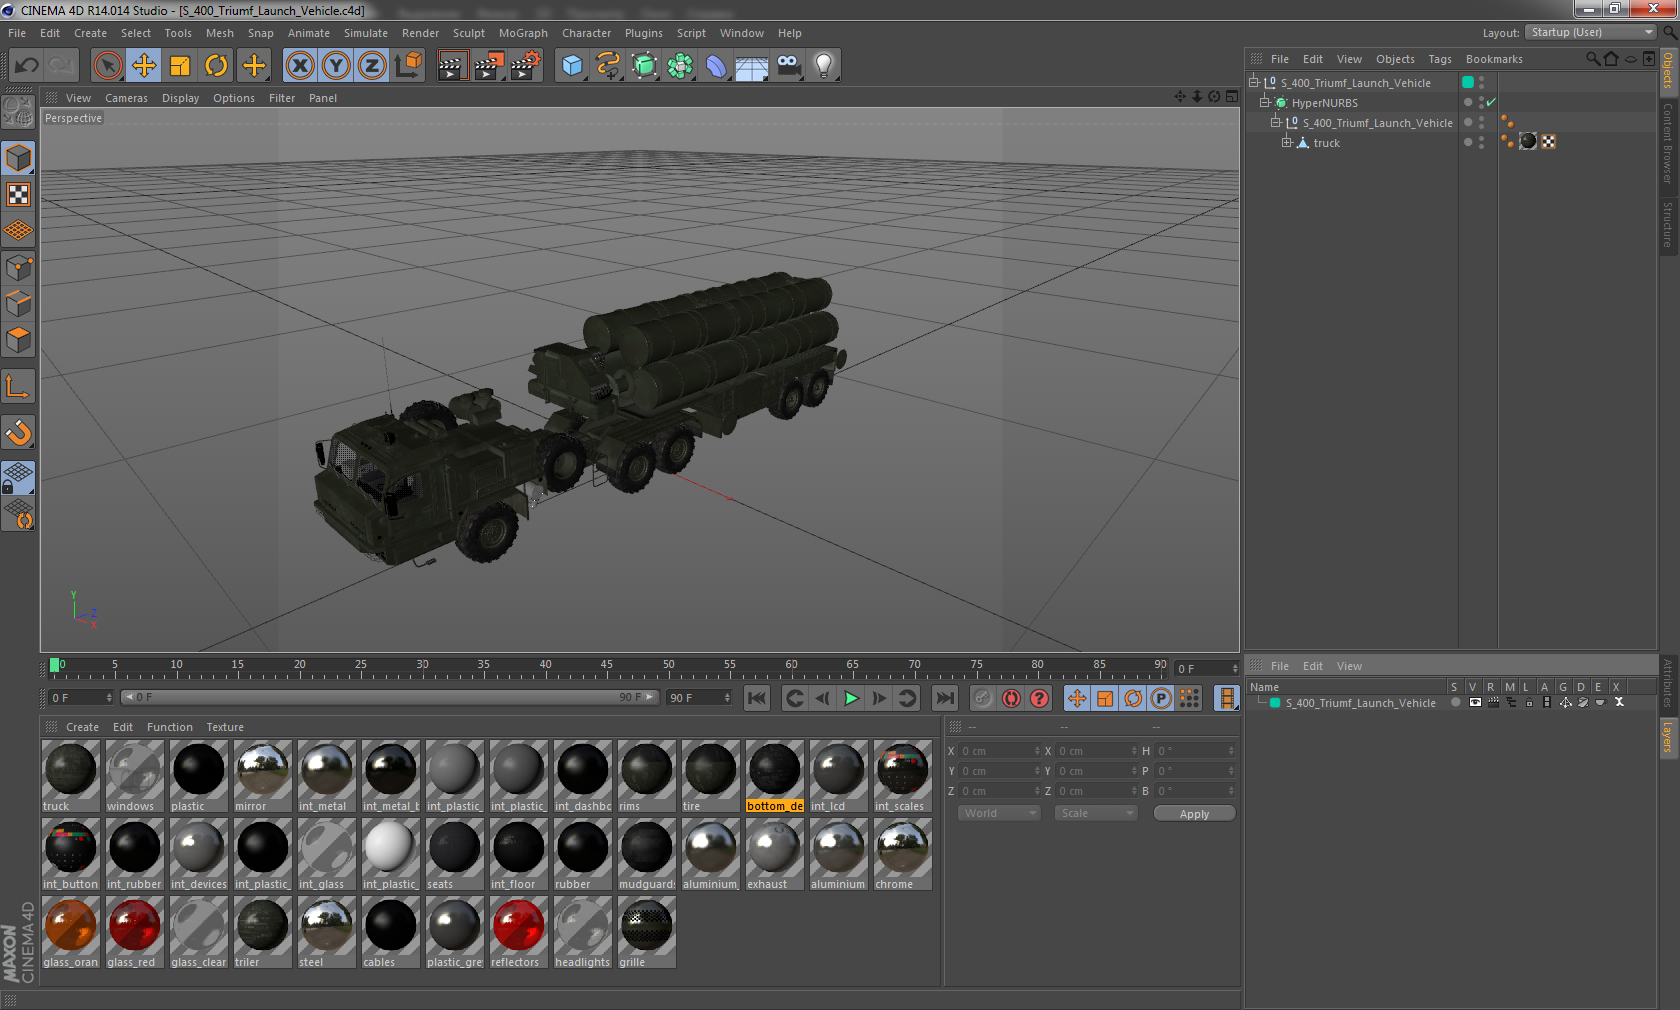Open the viewport Cameras menu
Screen dimensions: 1680x1010
point(126,98)
